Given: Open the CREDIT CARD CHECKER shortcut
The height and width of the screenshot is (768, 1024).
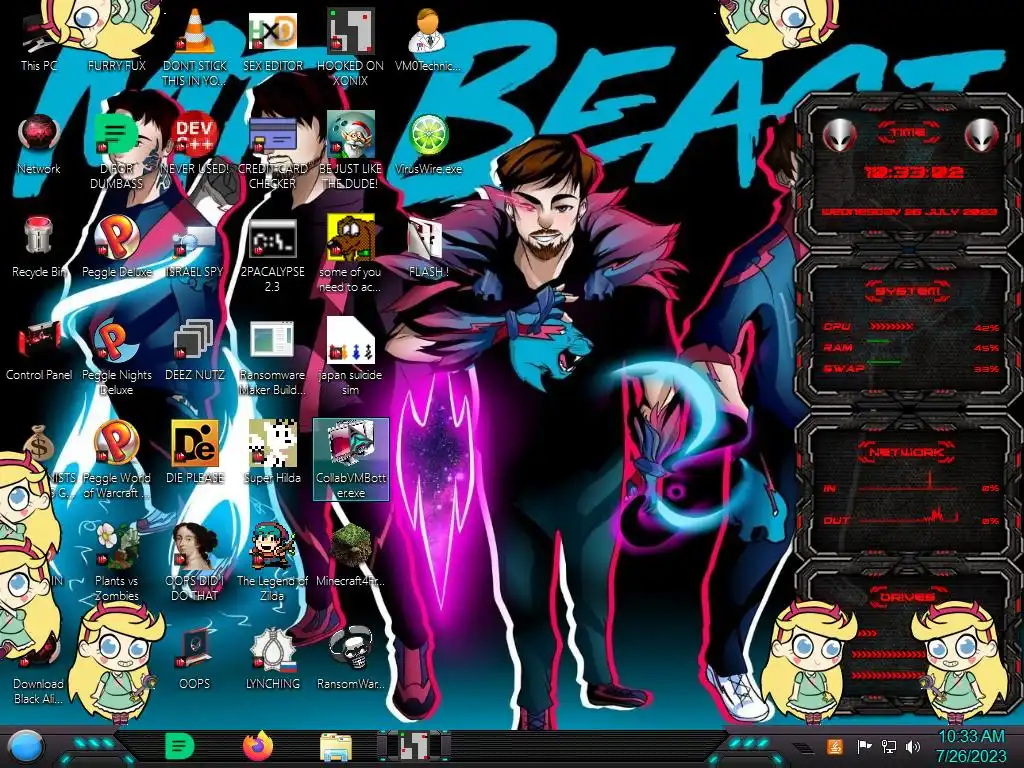Looking at the screenshot, I should point(272,150).
